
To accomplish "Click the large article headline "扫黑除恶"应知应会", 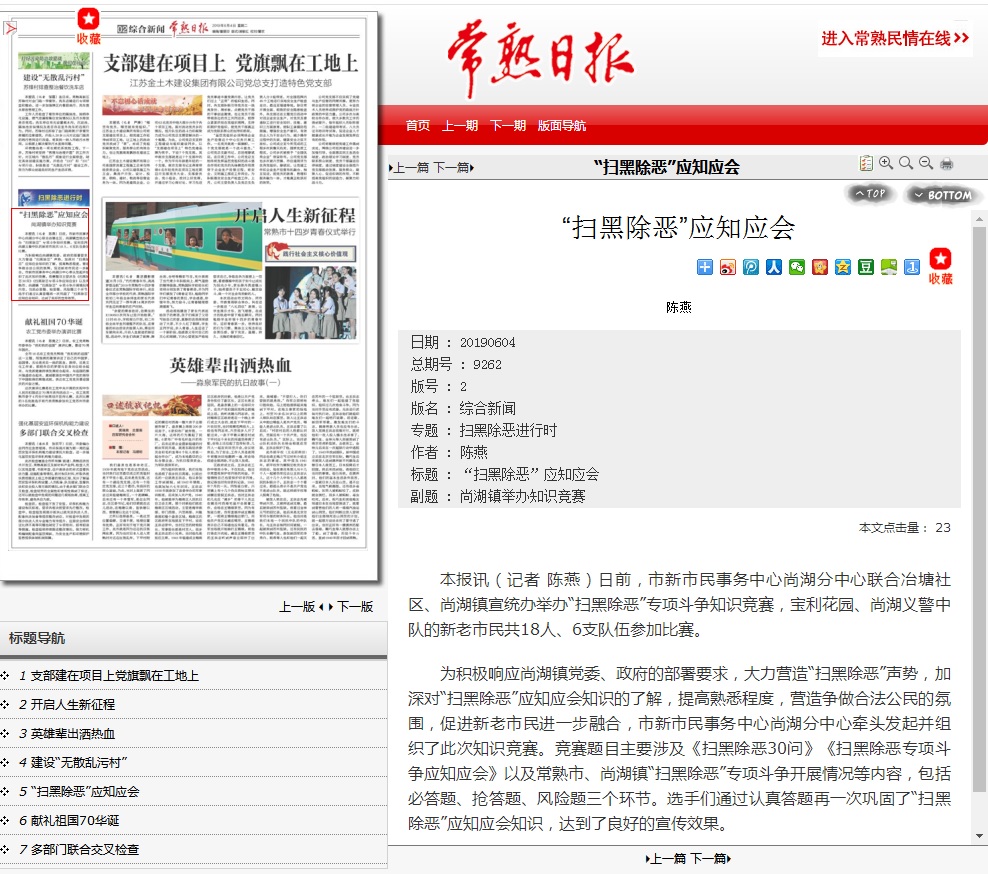I will click(678, 227).
